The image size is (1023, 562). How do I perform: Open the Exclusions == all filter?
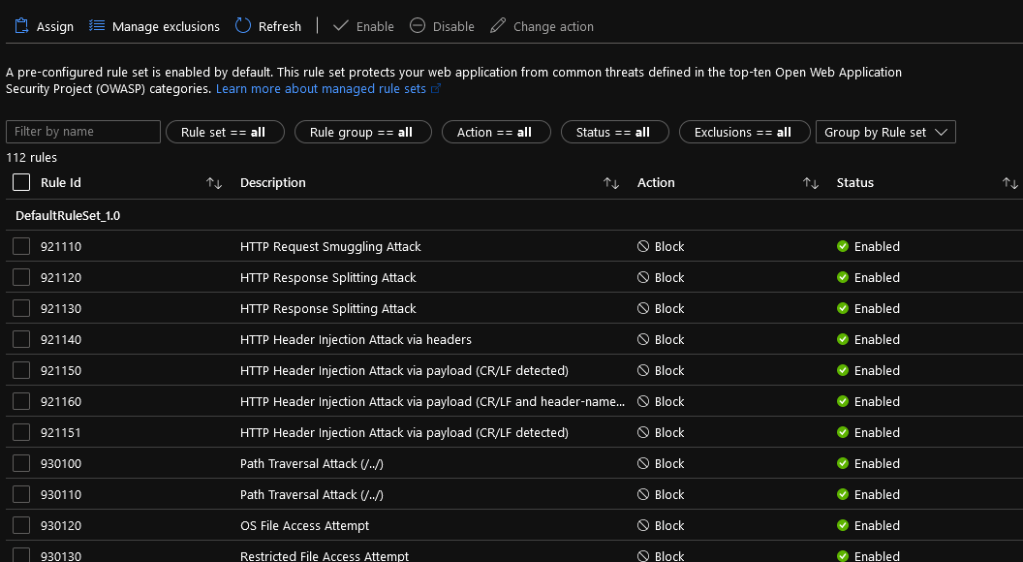(743, 132)
